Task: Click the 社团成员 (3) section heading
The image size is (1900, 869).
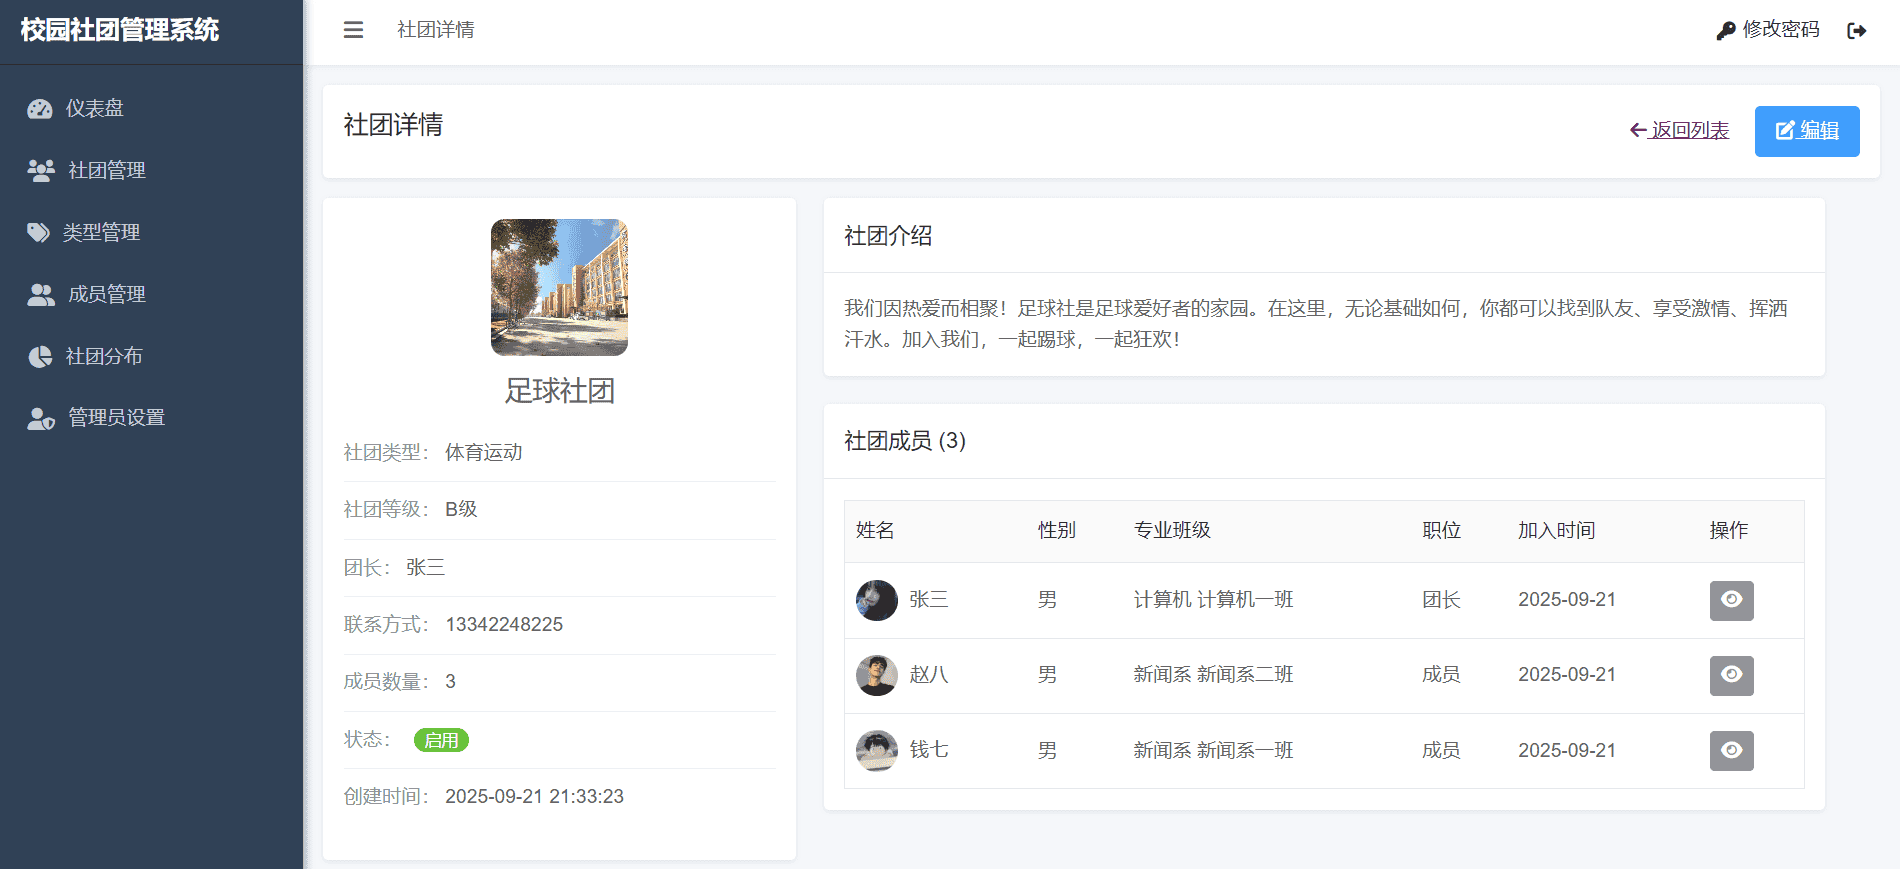Action: click(x=905, y=441)
